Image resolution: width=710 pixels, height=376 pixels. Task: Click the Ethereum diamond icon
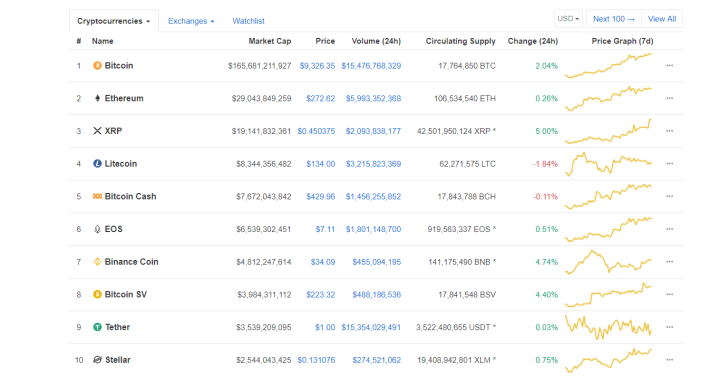97,98
